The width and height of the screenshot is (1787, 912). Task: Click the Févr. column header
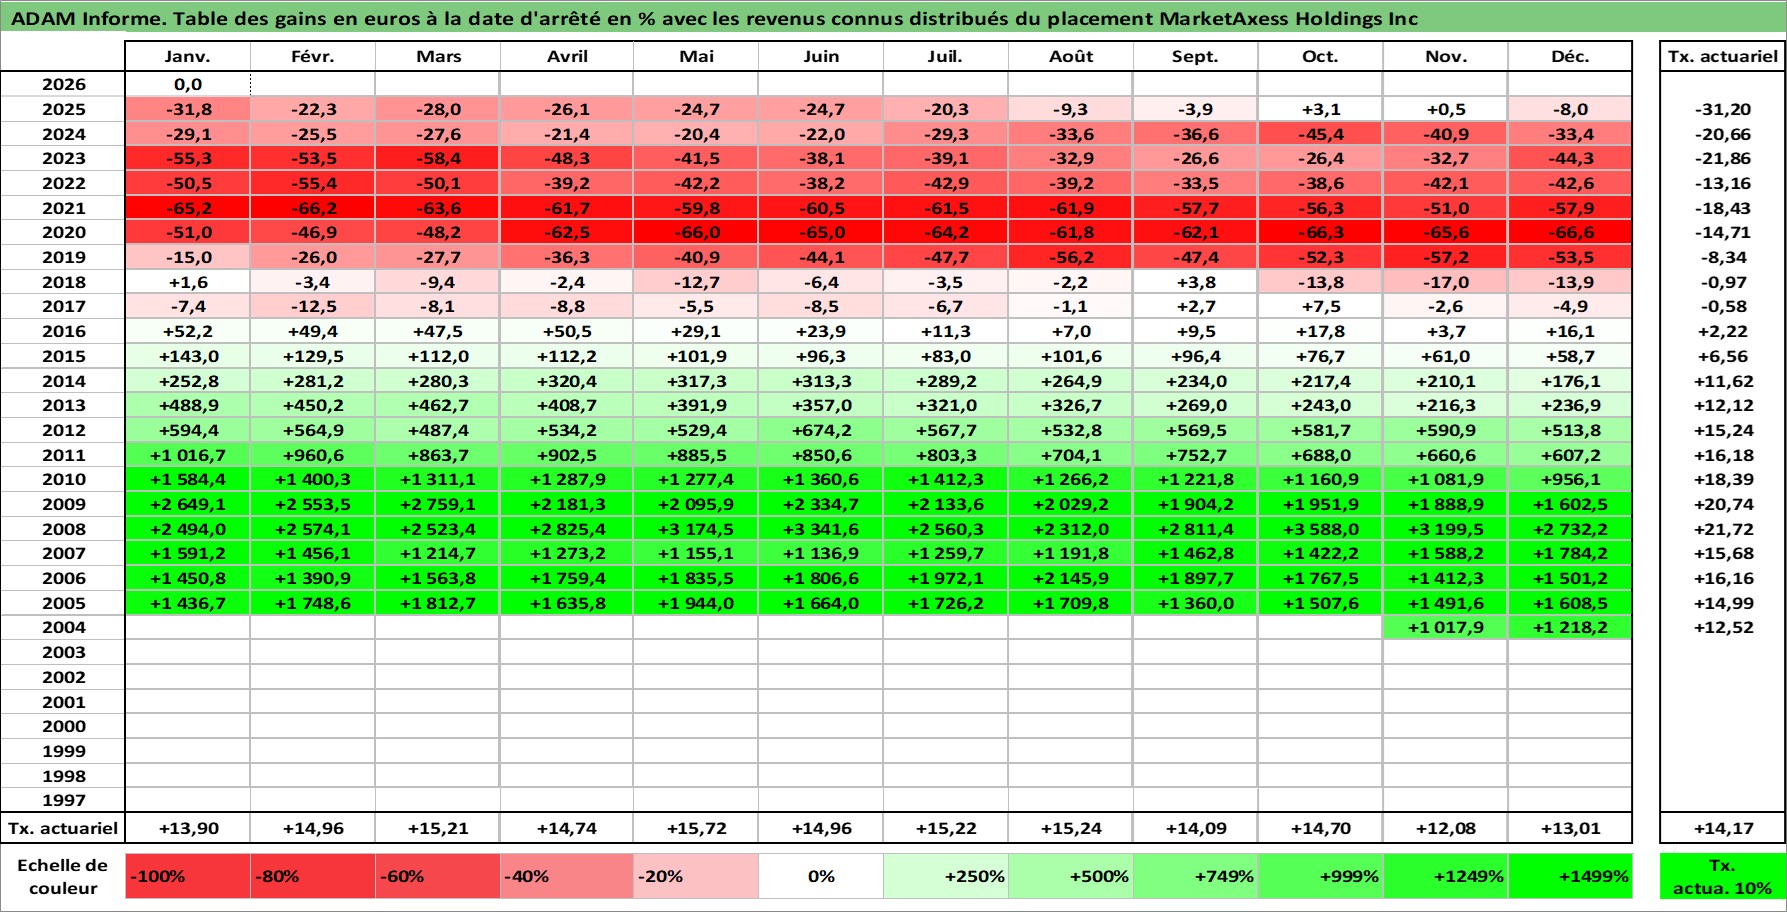(313, 56)
